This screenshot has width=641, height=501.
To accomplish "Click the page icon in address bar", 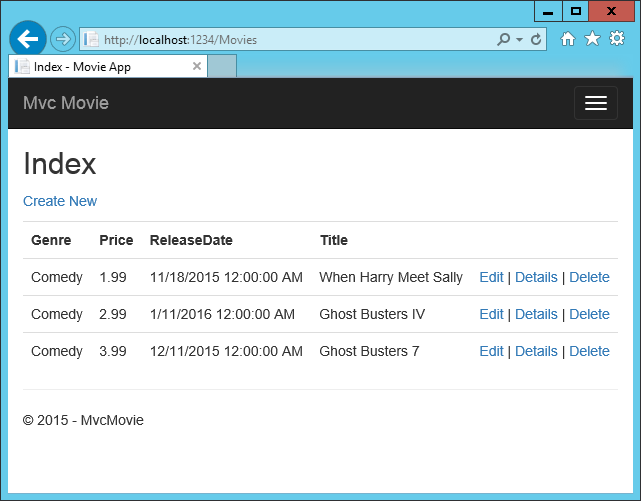I will (91, 40).
